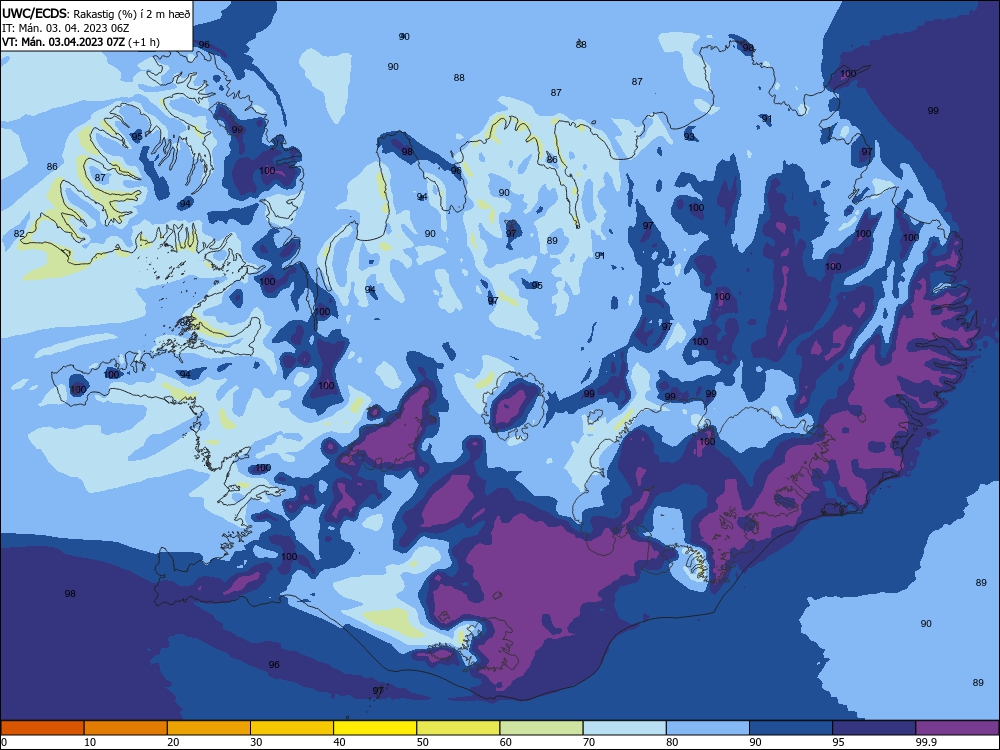Click the '50' legend tick label
This screenshot has width=1000, height=750.
[x=423, y=742]
